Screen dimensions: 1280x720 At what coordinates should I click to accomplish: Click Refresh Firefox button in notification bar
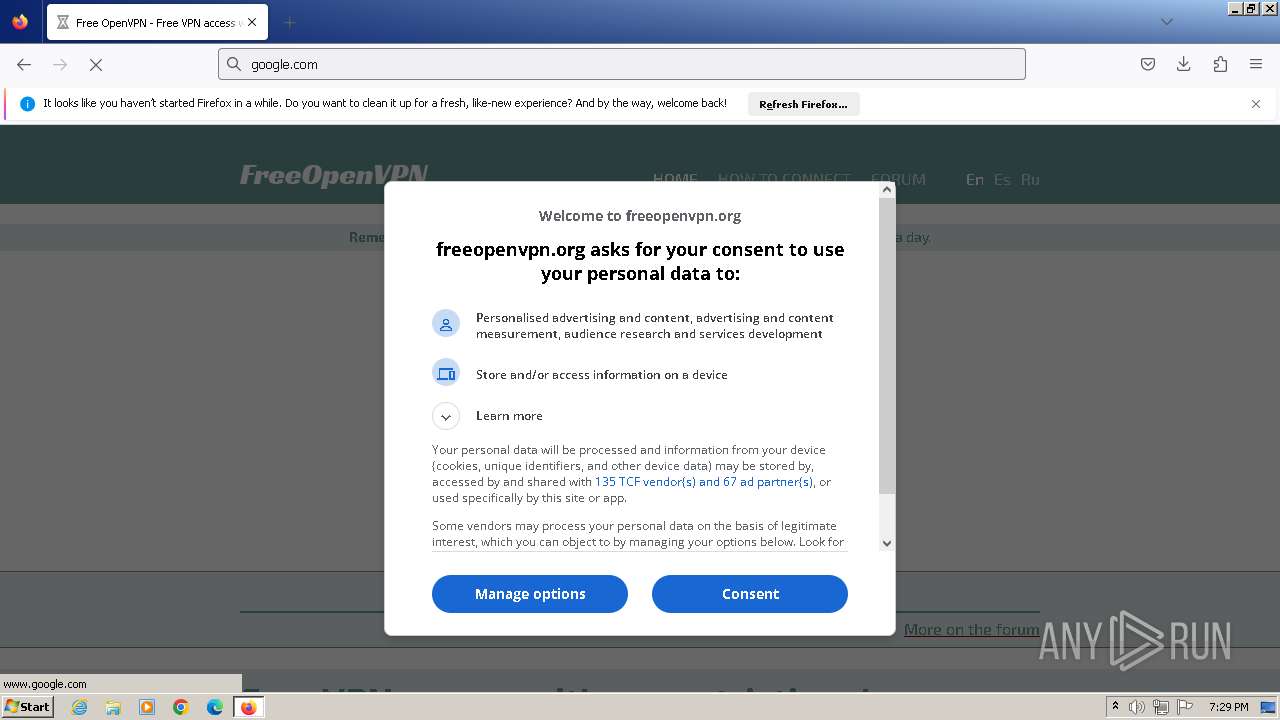tap(803, 104)
